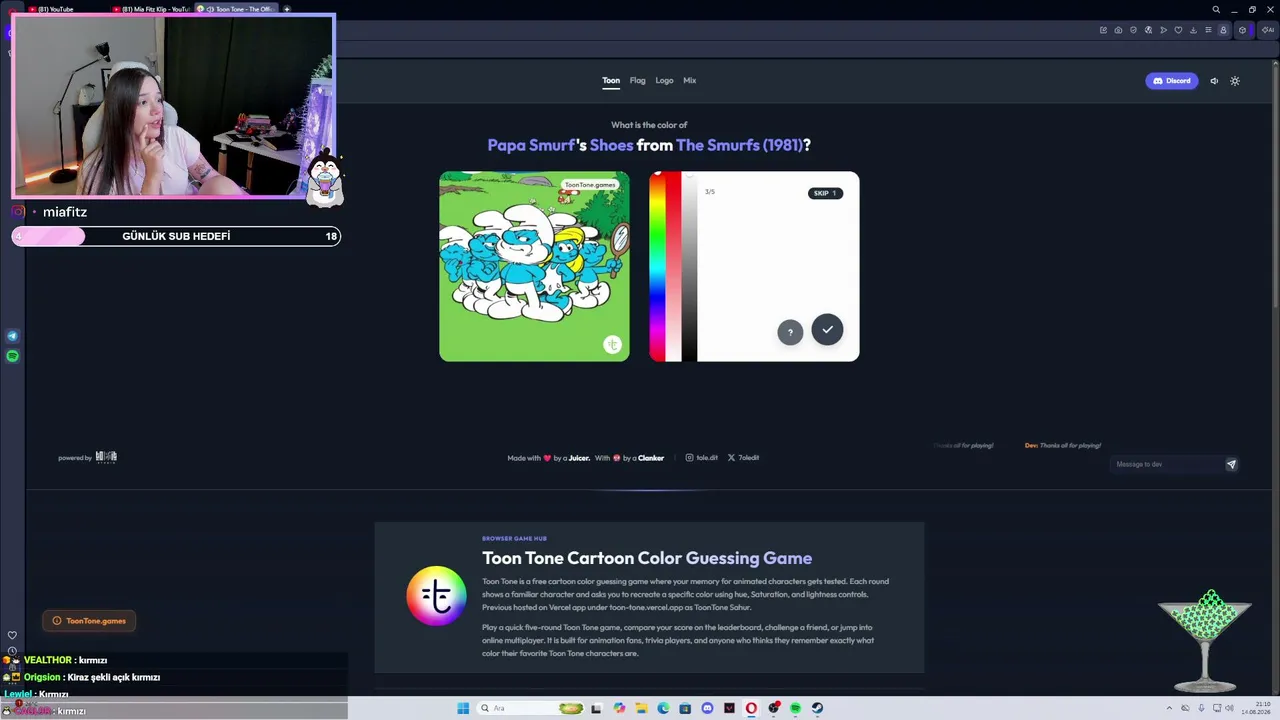Screen dimensions: 1280x720
Task: Join the Discord server
Action: click(x=1171, y=81)
